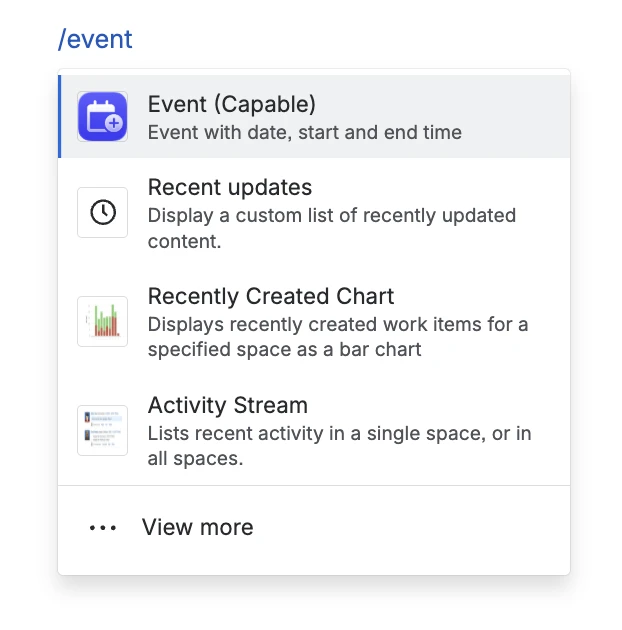Click the /event slash command text

[95, 40]
